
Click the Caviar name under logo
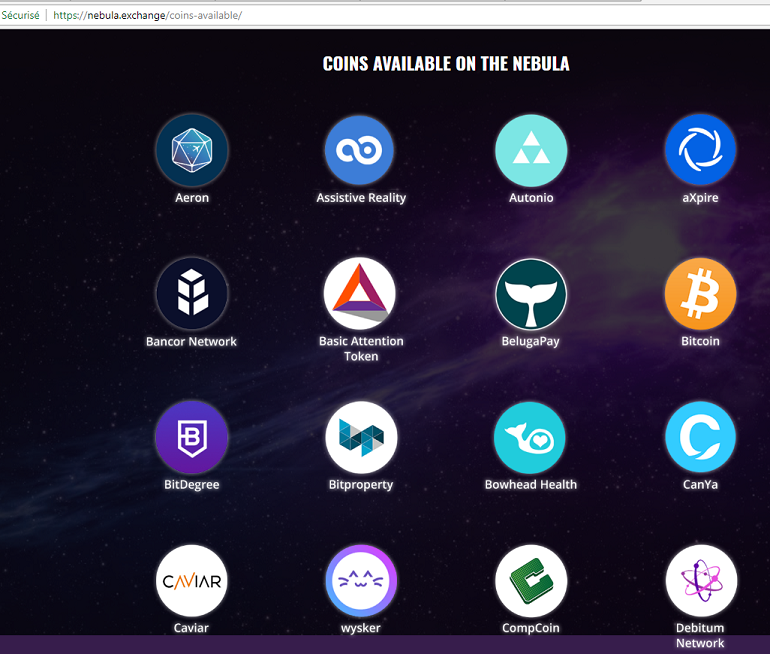tap(191, 628)
